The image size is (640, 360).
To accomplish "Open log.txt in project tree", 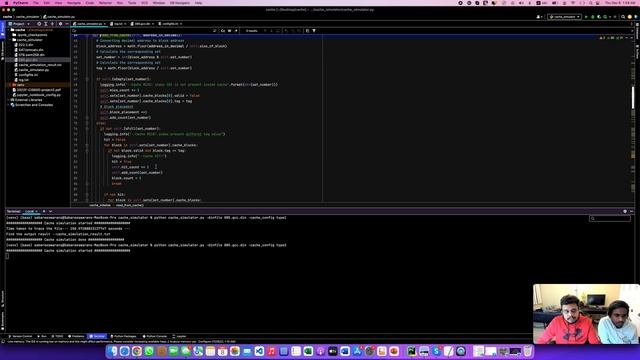I will [23, 80].
